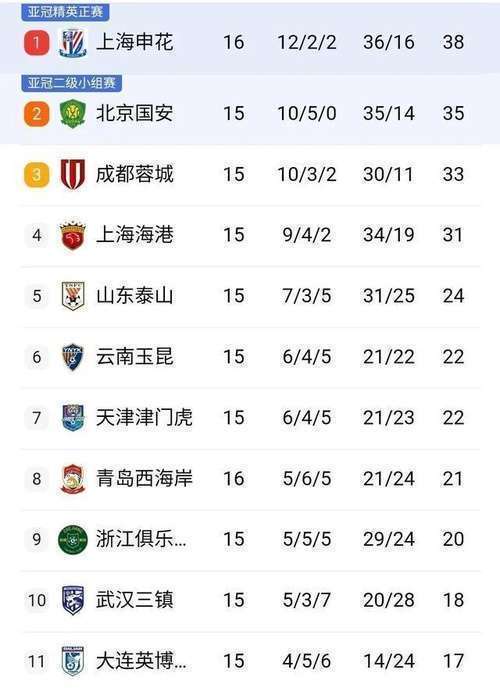The image size is (500, 691).
Task: Select the 武汉三镇 table row name
Action: point(134,600)
